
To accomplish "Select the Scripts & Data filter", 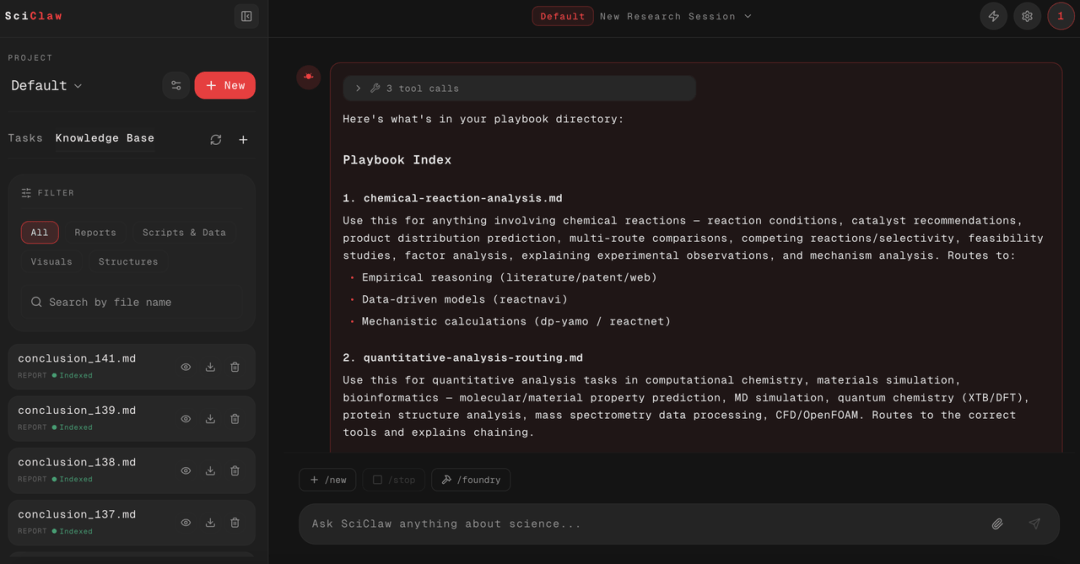I will (x=184, y=233).
